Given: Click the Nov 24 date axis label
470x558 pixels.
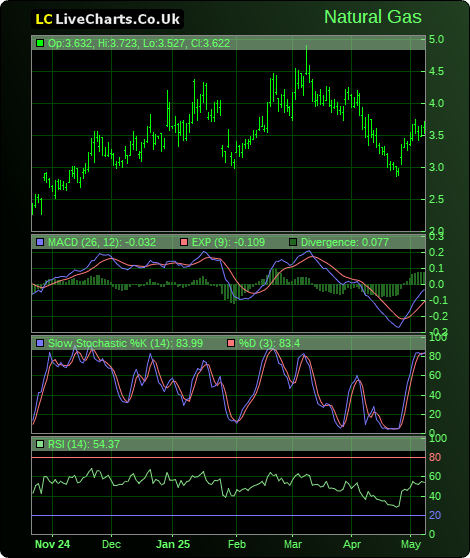Looking at the screenshot, I should [52, 544].
